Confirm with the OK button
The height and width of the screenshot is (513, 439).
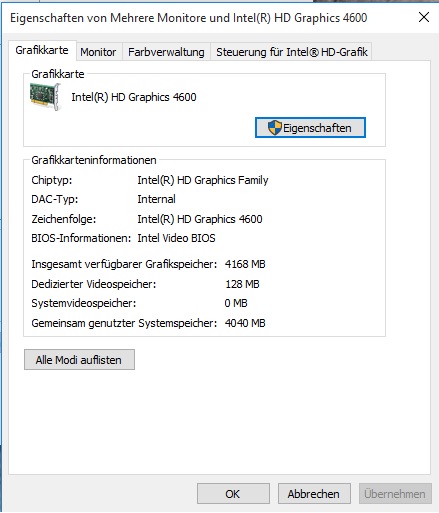(233, 494)
